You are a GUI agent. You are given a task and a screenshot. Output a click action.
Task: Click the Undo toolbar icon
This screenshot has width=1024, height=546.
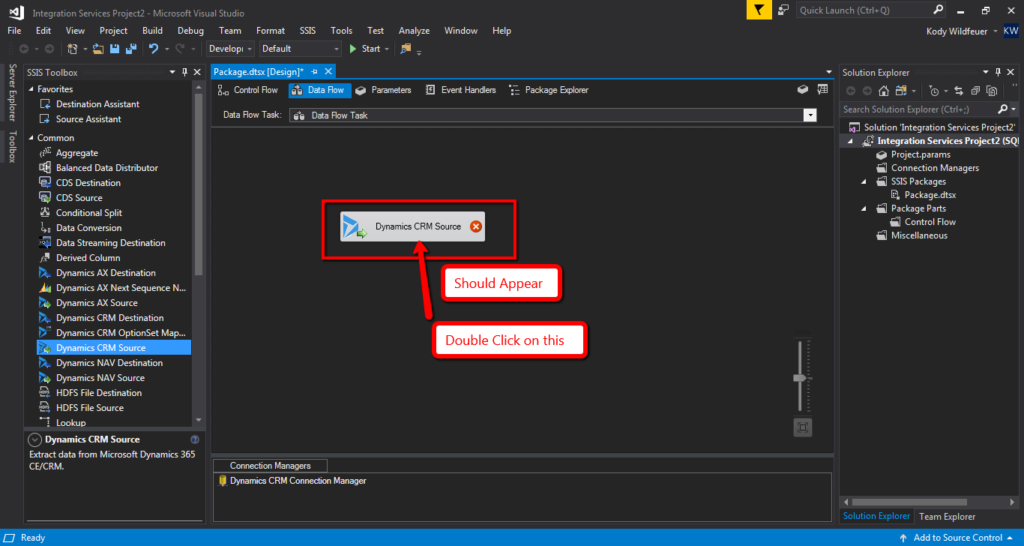153,48
